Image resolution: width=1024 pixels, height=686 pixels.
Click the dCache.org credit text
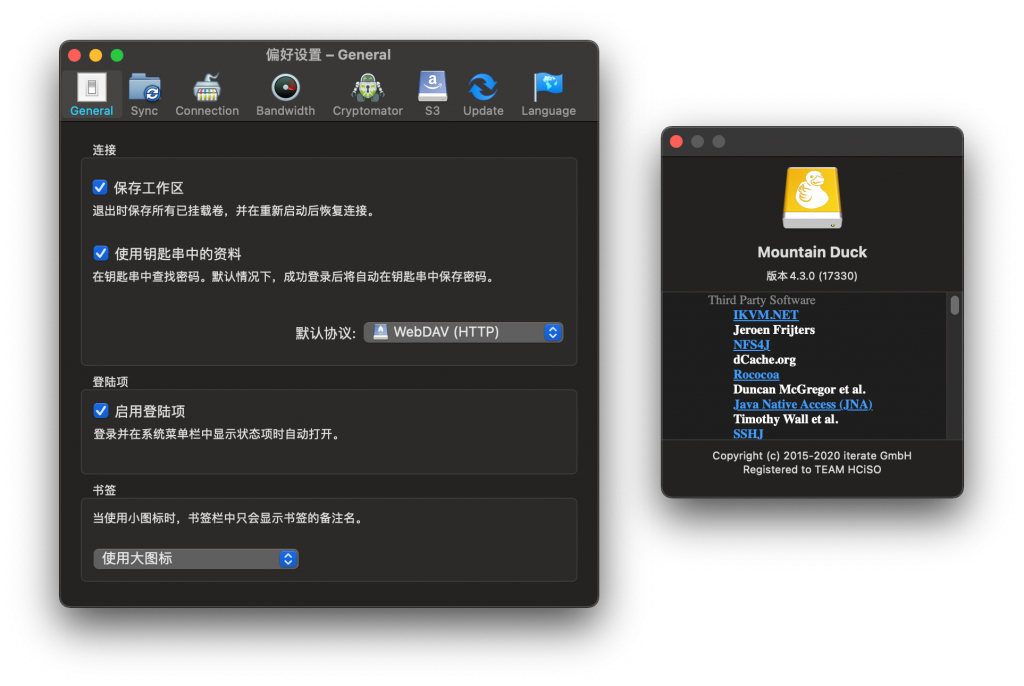tap(764, 359)
